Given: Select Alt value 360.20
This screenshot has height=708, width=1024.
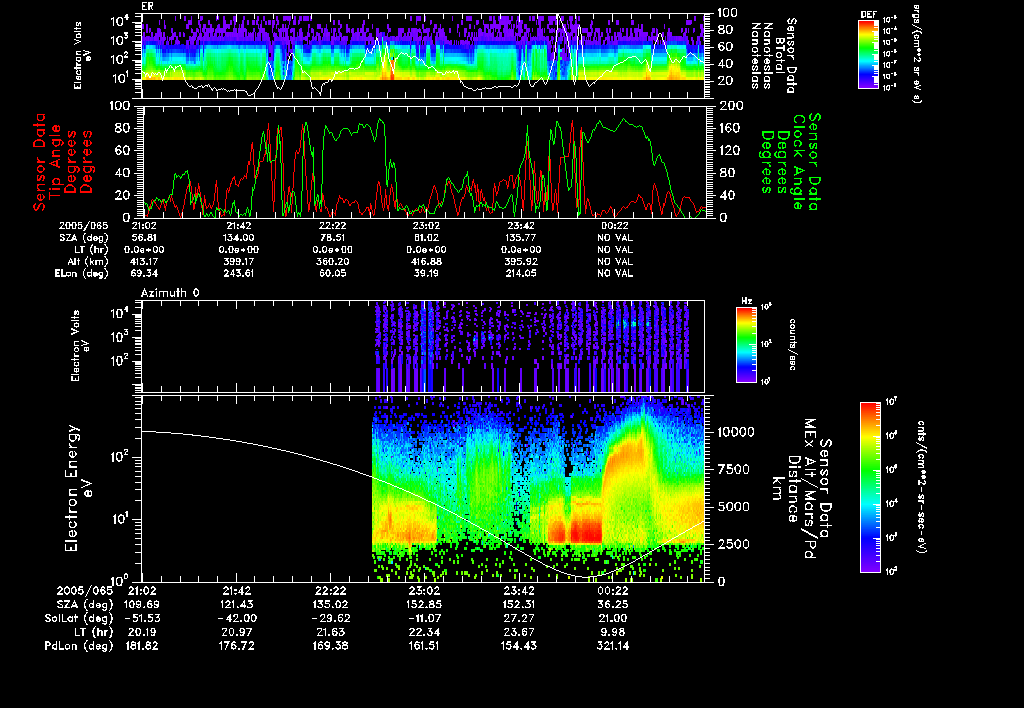Looking at the screenshot, I should pyautogui.click(x=332, y=262).
